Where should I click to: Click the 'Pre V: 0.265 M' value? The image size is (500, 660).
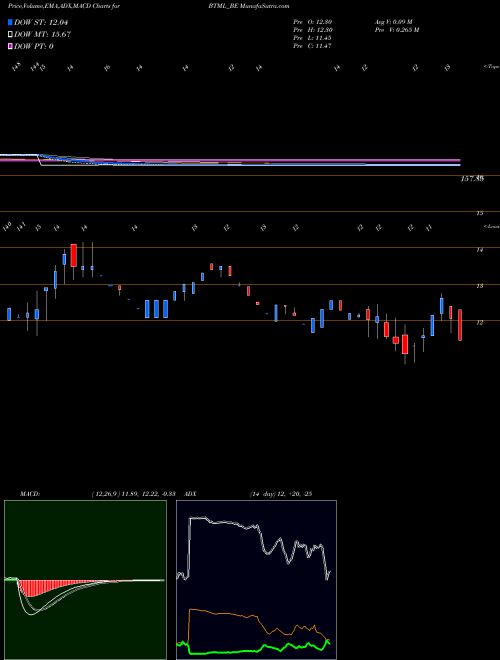click(396, 30)
